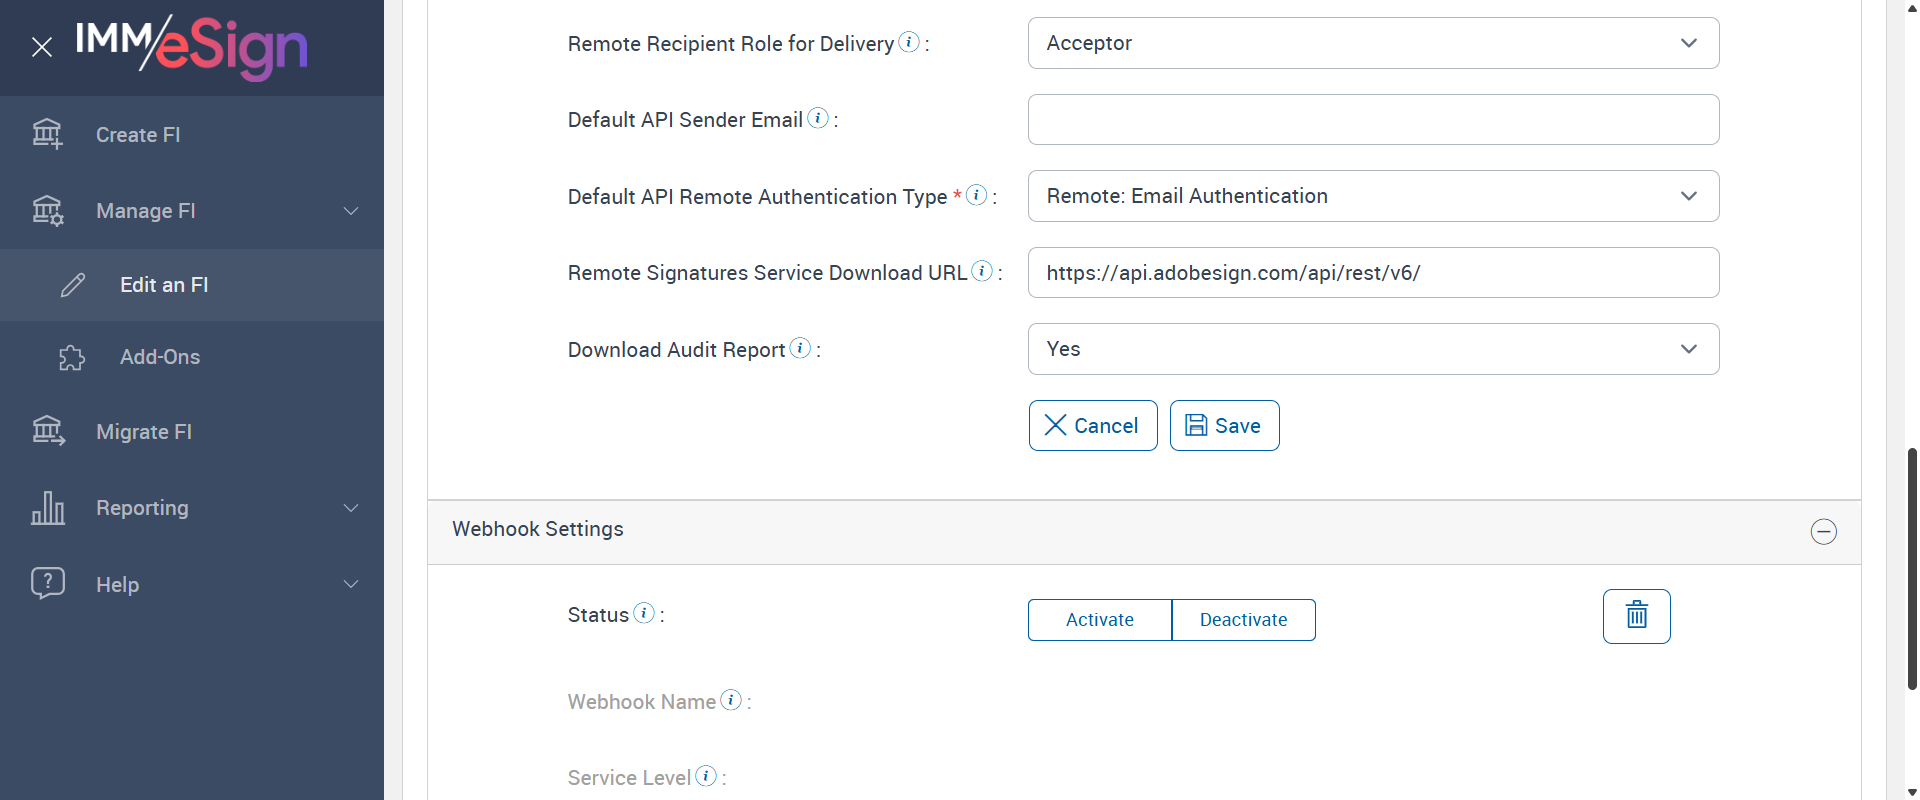Click info icon beside Remote Recipient Role for Delivery
This screenshot has height=800, width=1920.
point(909,42)
